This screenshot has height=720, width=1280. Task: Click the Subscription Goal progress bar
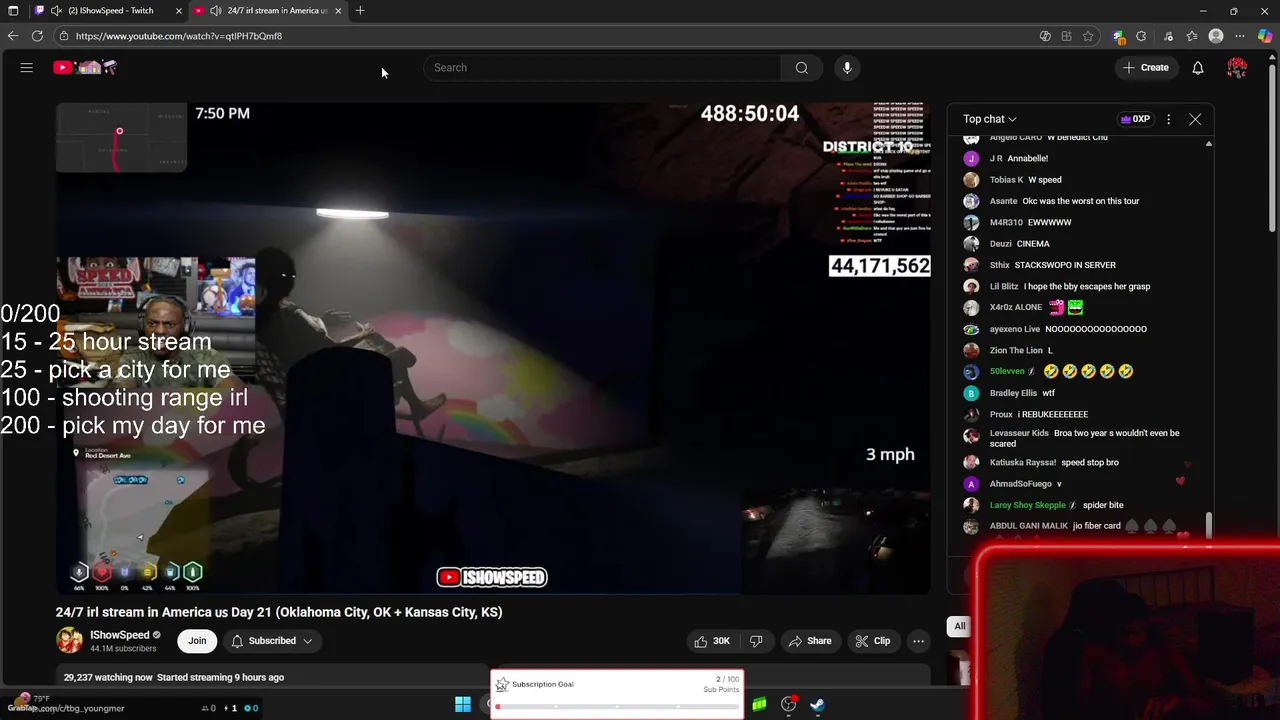pyautogui.click(x=617, y=707)
